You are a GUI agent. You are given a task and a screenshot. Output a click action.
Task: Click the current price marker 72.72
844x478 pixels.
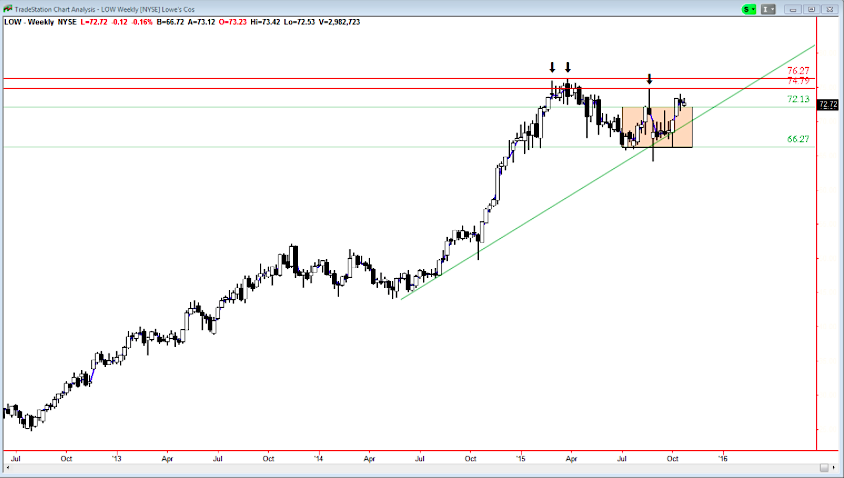point(827,104)
